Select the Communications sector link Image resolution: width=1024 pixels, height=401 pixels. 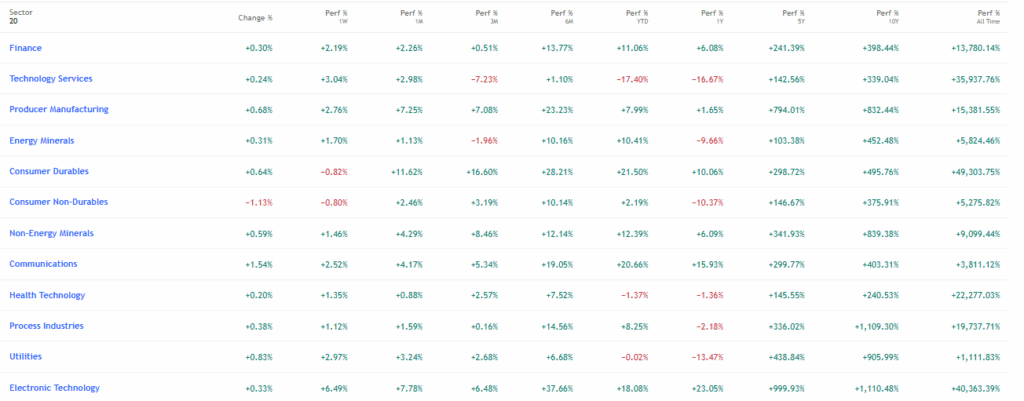pos(43,264)
